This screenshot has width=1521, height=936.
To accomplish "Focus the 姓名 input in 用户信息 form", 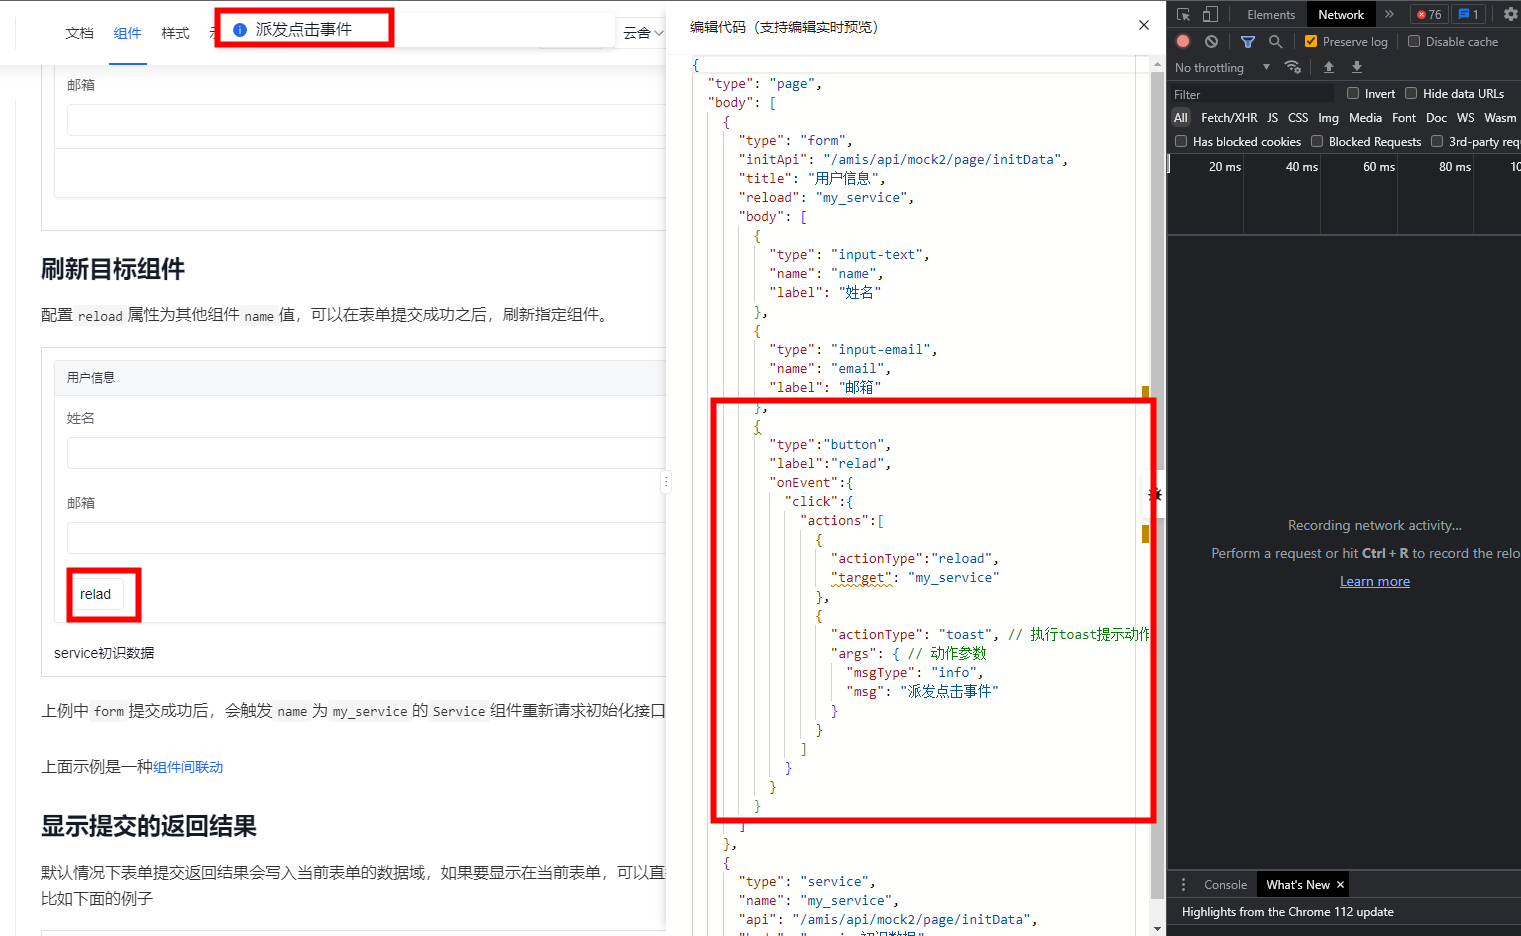I will coord(366,453).
